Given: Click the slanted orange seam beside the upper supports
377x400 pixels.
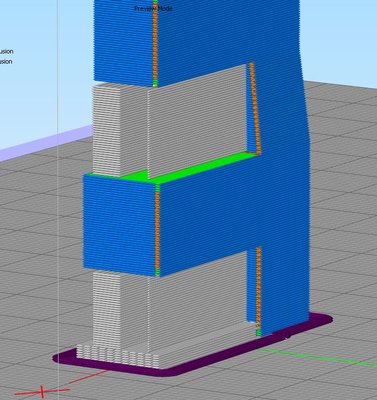Looking at the screenshot, I should click(x=255, y=108).
